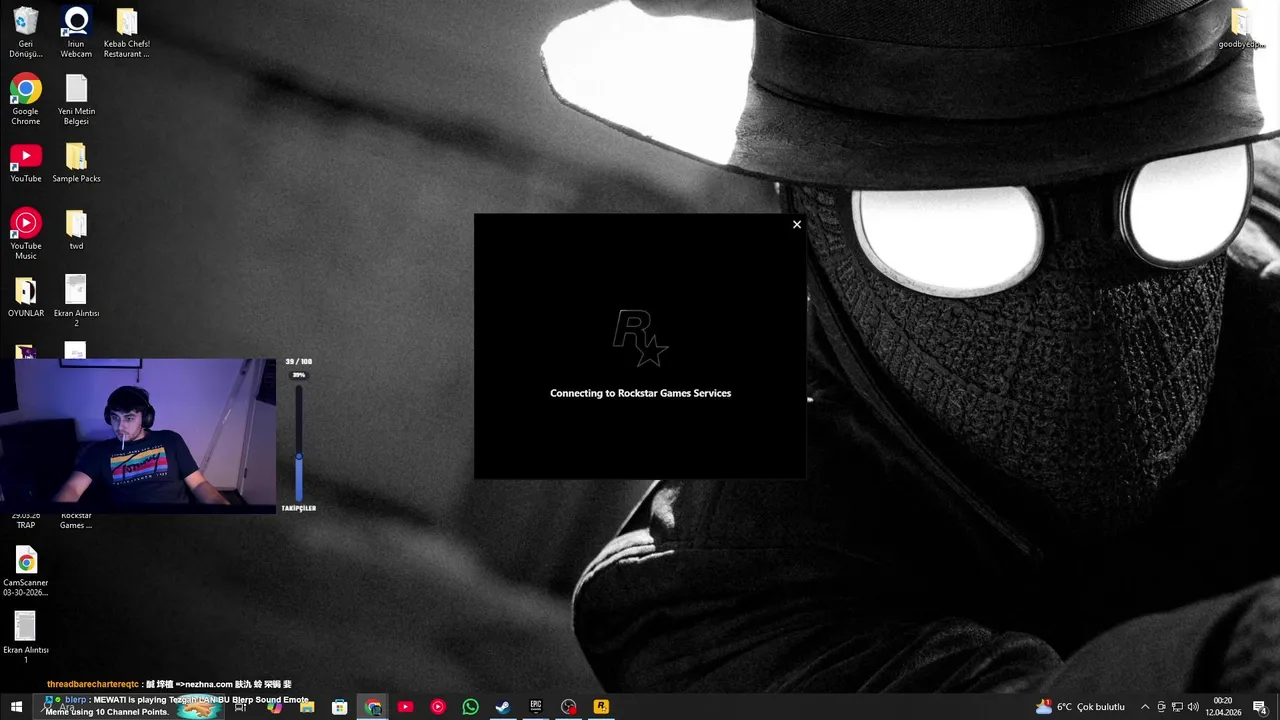Open Epic Games Launcher from the taskbar
The width and height of the screenshot is (1280, 720).
click(536, 707)
